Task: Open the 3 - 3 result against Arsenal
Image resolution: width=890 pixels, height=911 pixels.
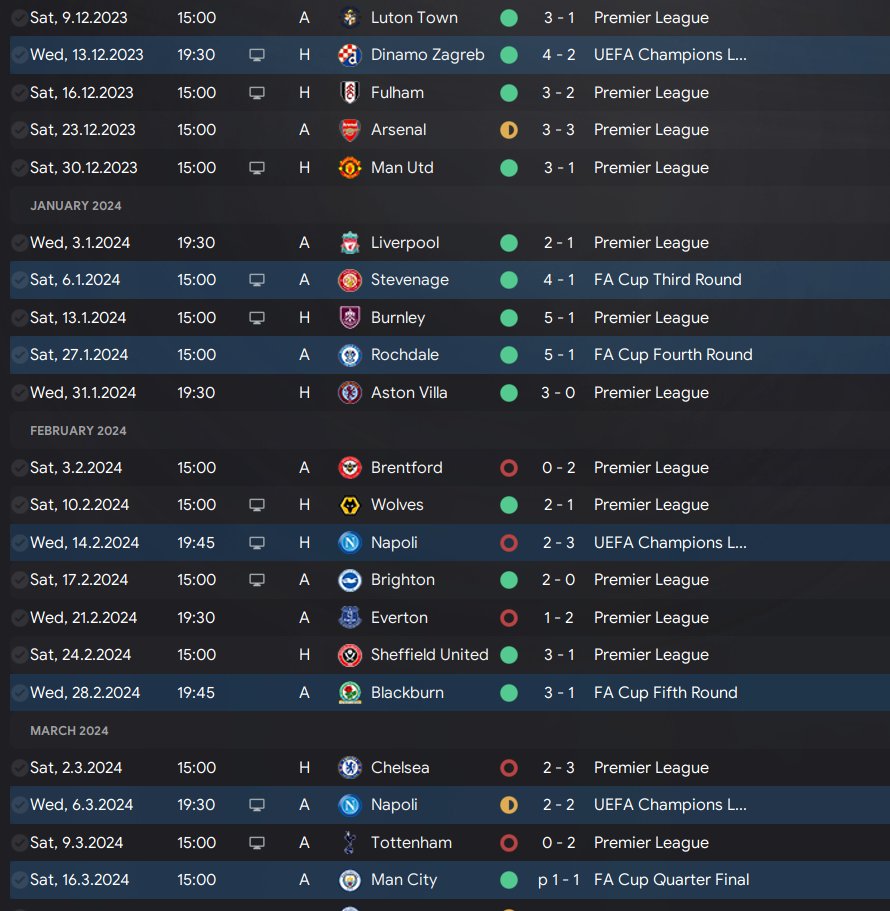Action: [x=559, y=130]
